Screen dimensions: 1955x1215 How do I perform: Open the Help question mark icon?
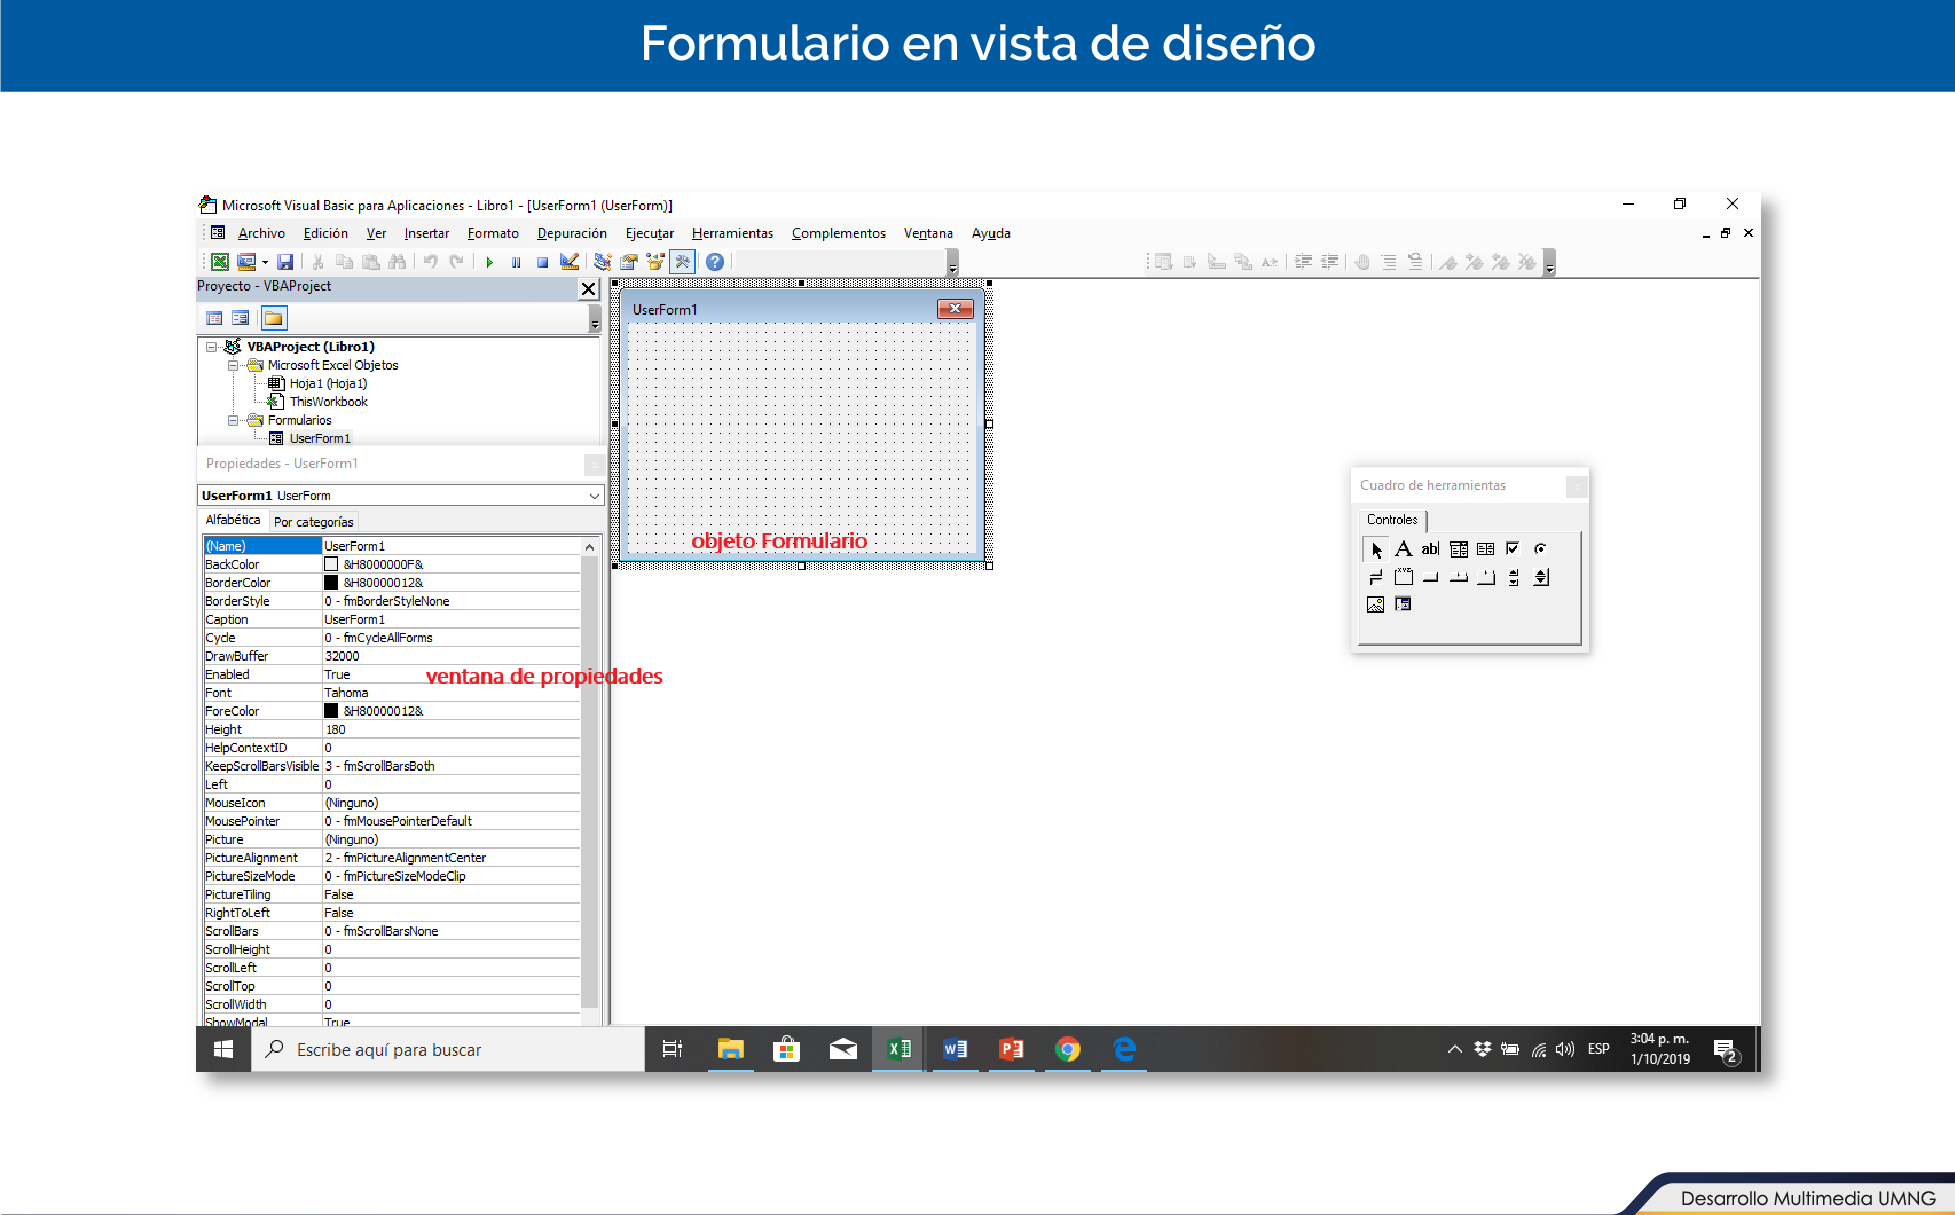(714, 262)
